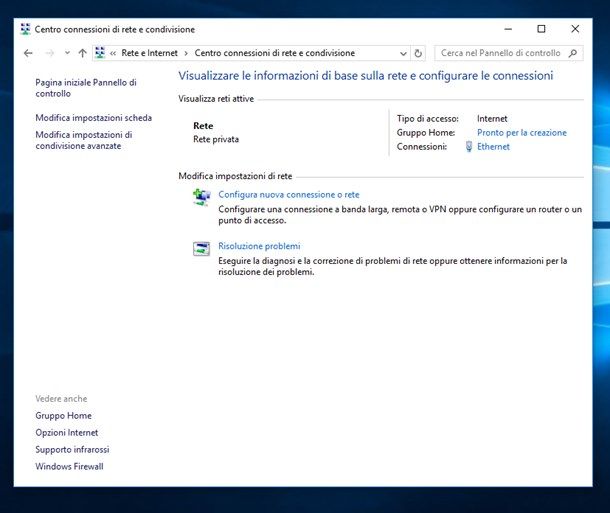
Task: Open Modifica impostazioni di condivisione avanzate
Action: click(83, 140)
